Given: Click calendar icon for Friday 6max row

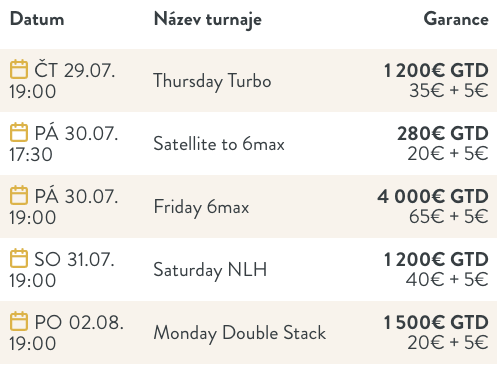Looking at the screenshot, I should pyautogui.click(x=19, y=195).
